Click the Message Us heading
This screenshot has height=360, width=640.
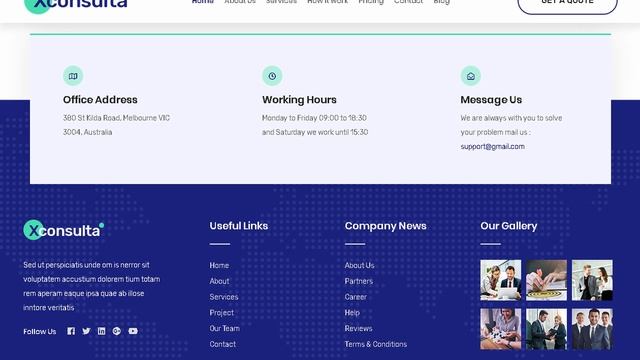click(x=491, y=100)
